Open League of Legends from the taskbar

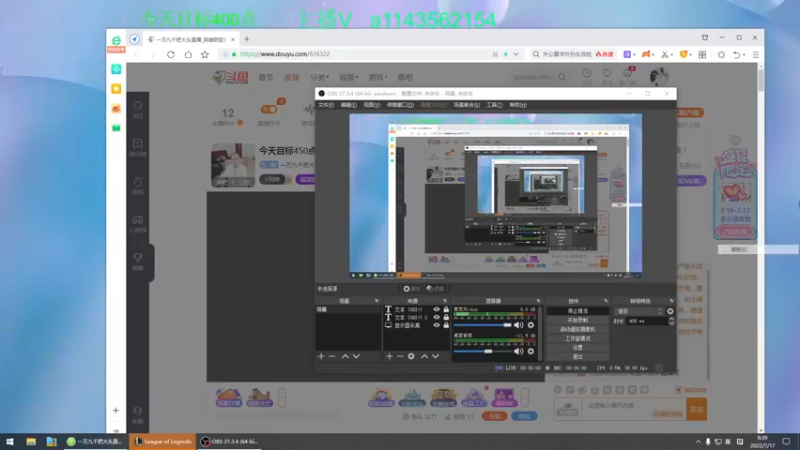point(163,441)
